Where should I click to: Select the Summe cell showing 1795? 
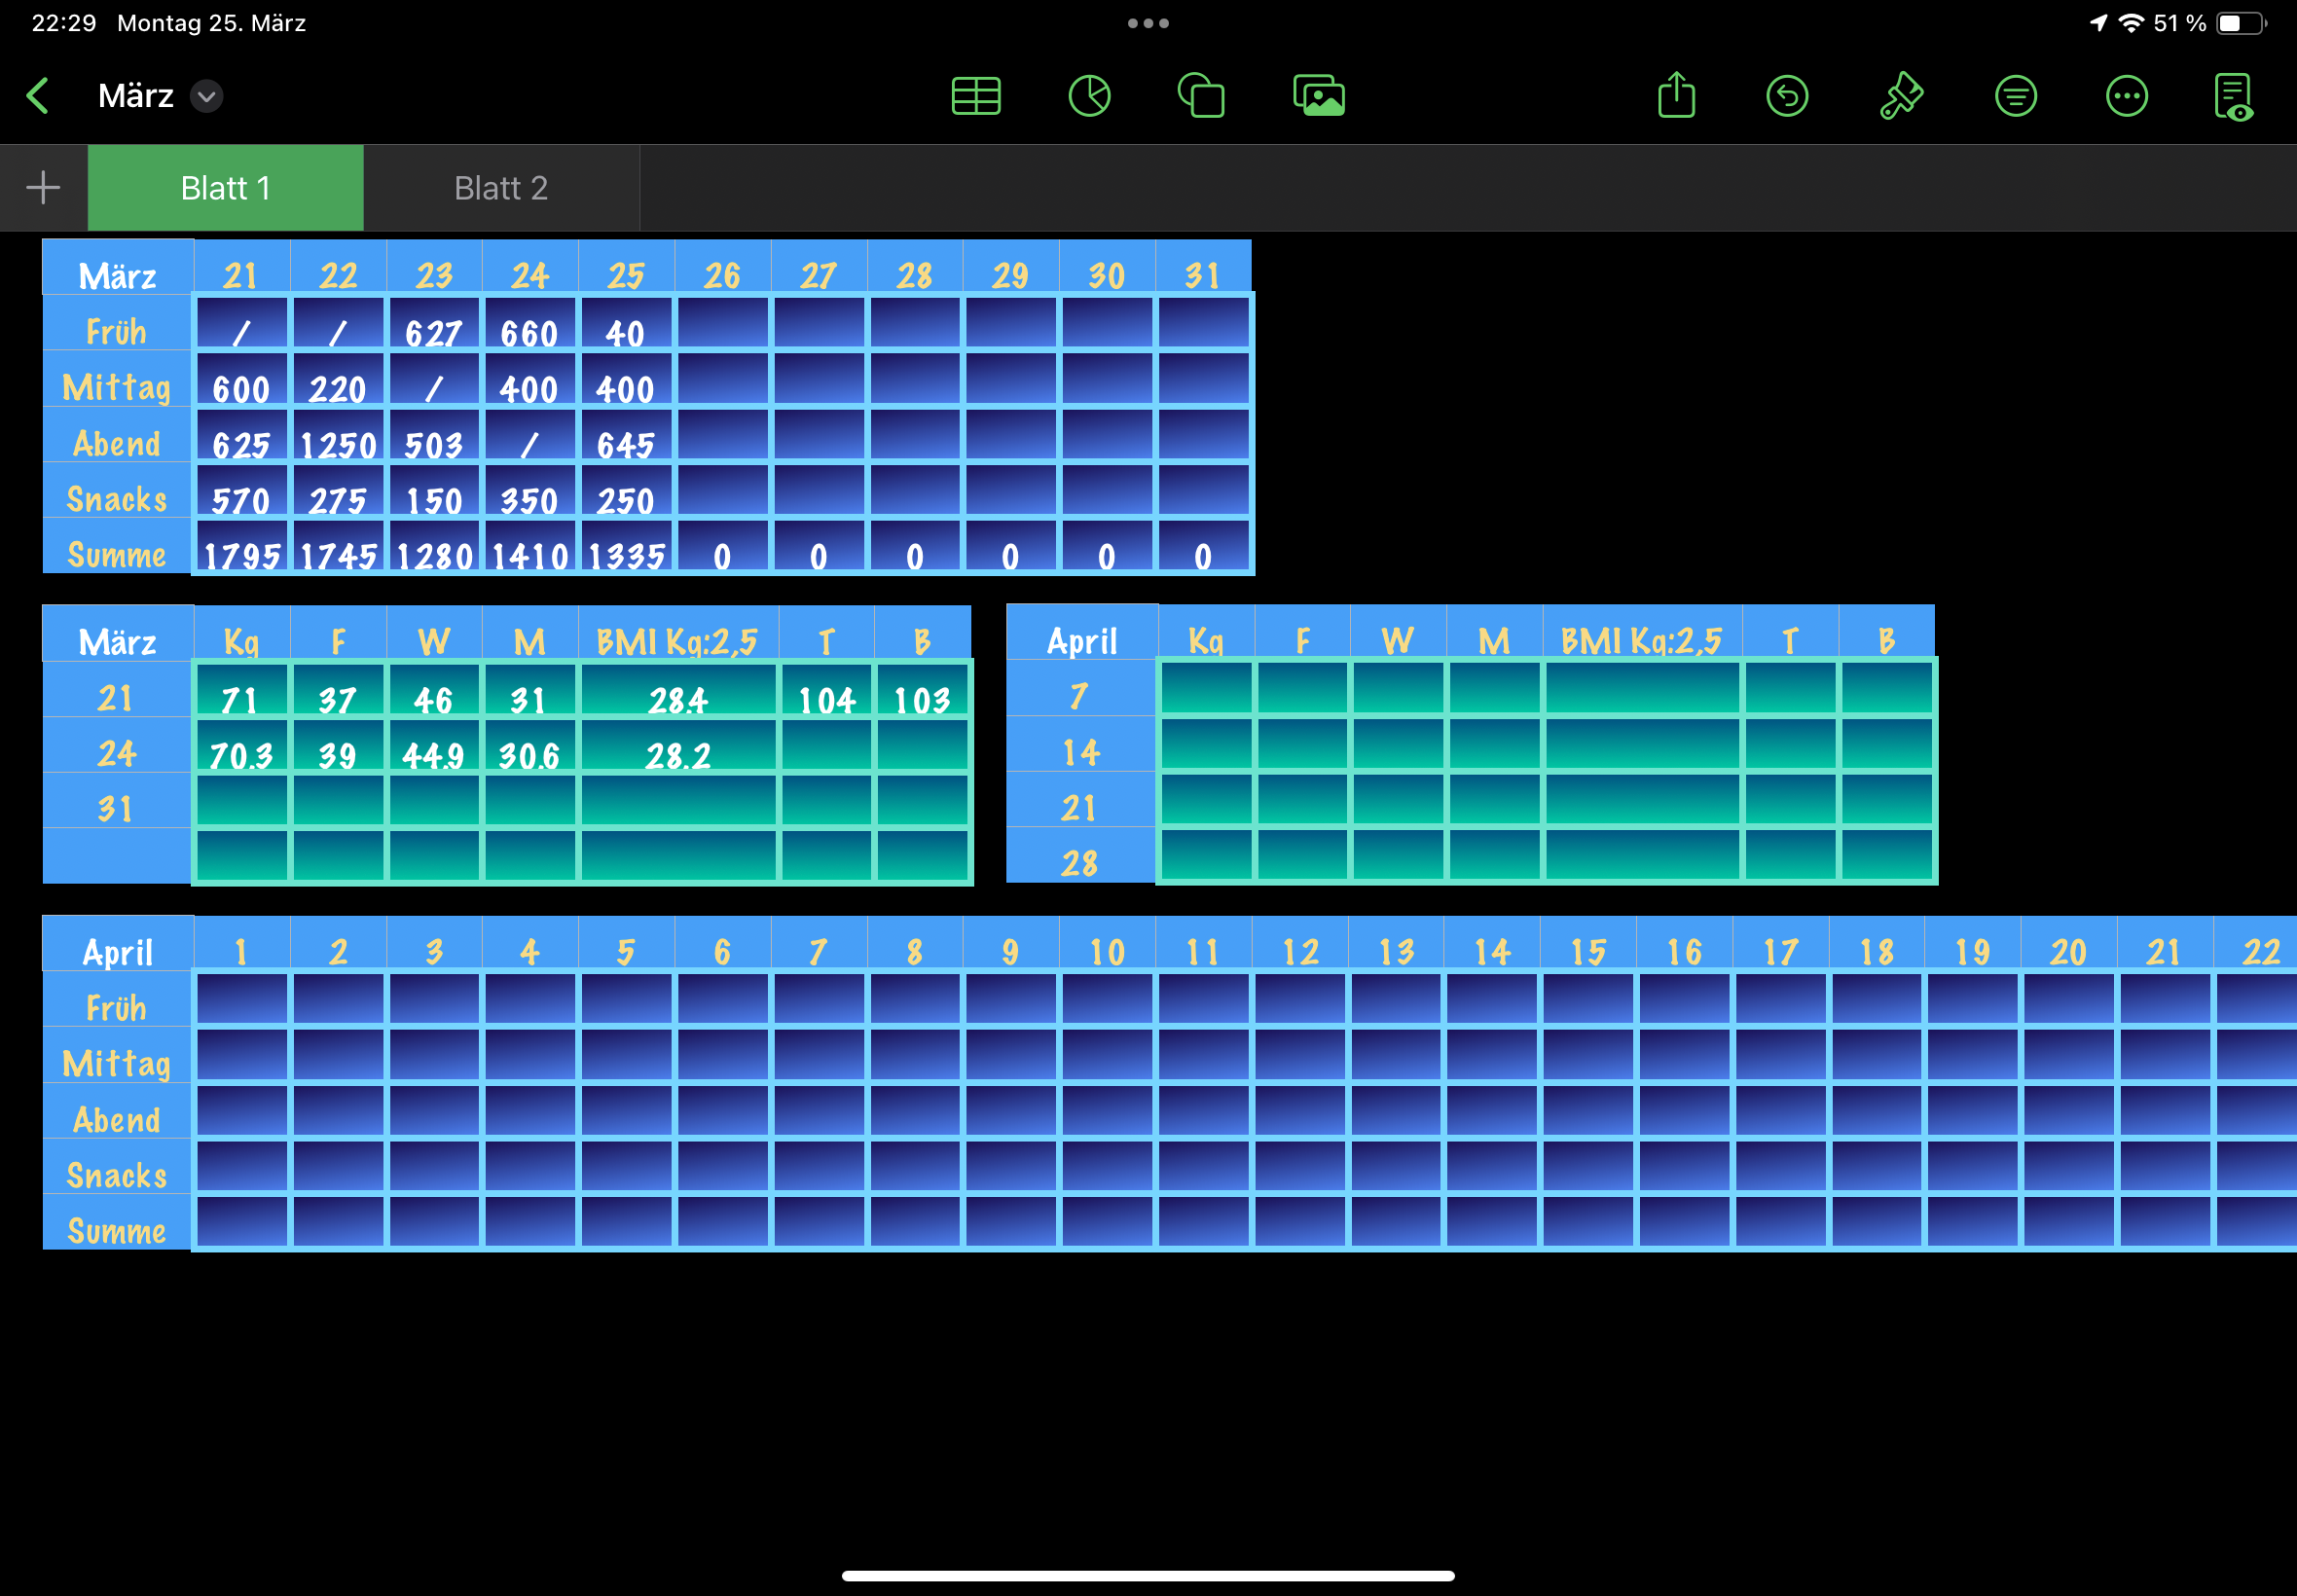(x=242, y=555)
